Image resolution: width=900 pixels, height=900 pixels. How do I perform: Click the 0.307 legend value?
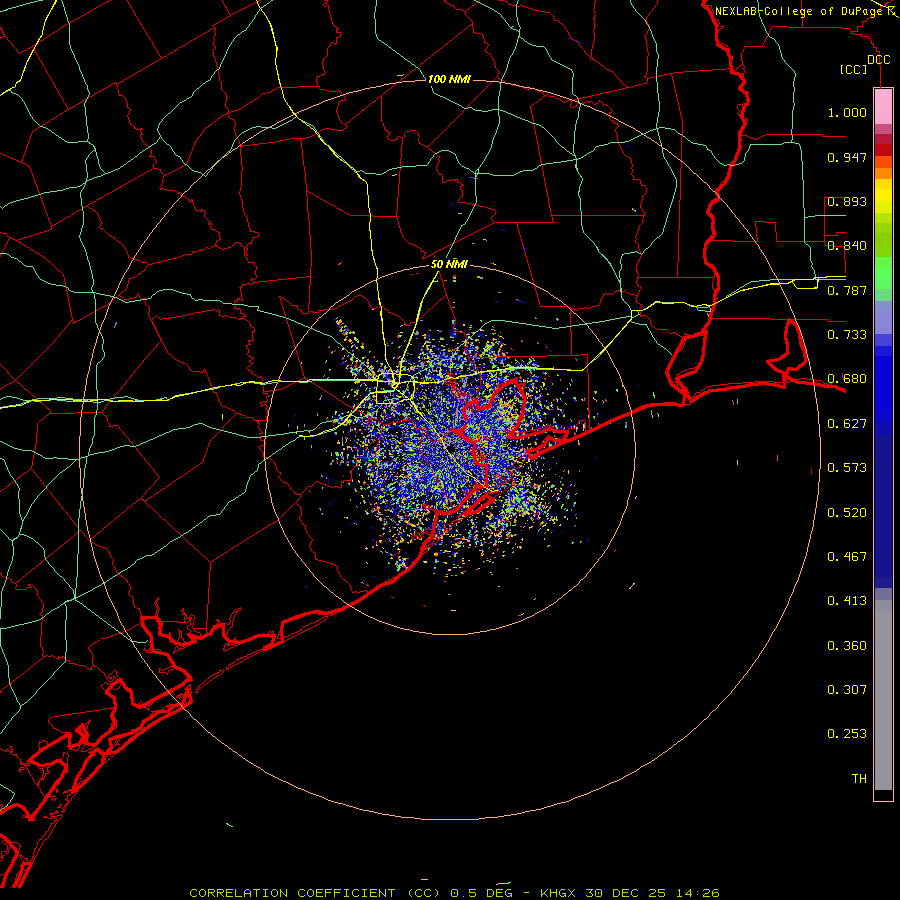(x=847, y=690)
